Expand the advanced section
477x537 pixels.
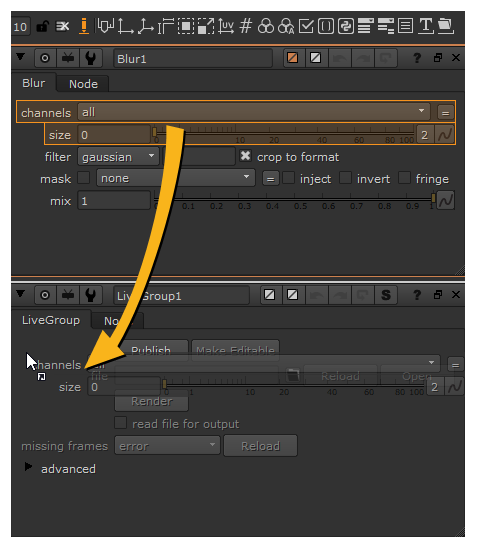(28, 467)
